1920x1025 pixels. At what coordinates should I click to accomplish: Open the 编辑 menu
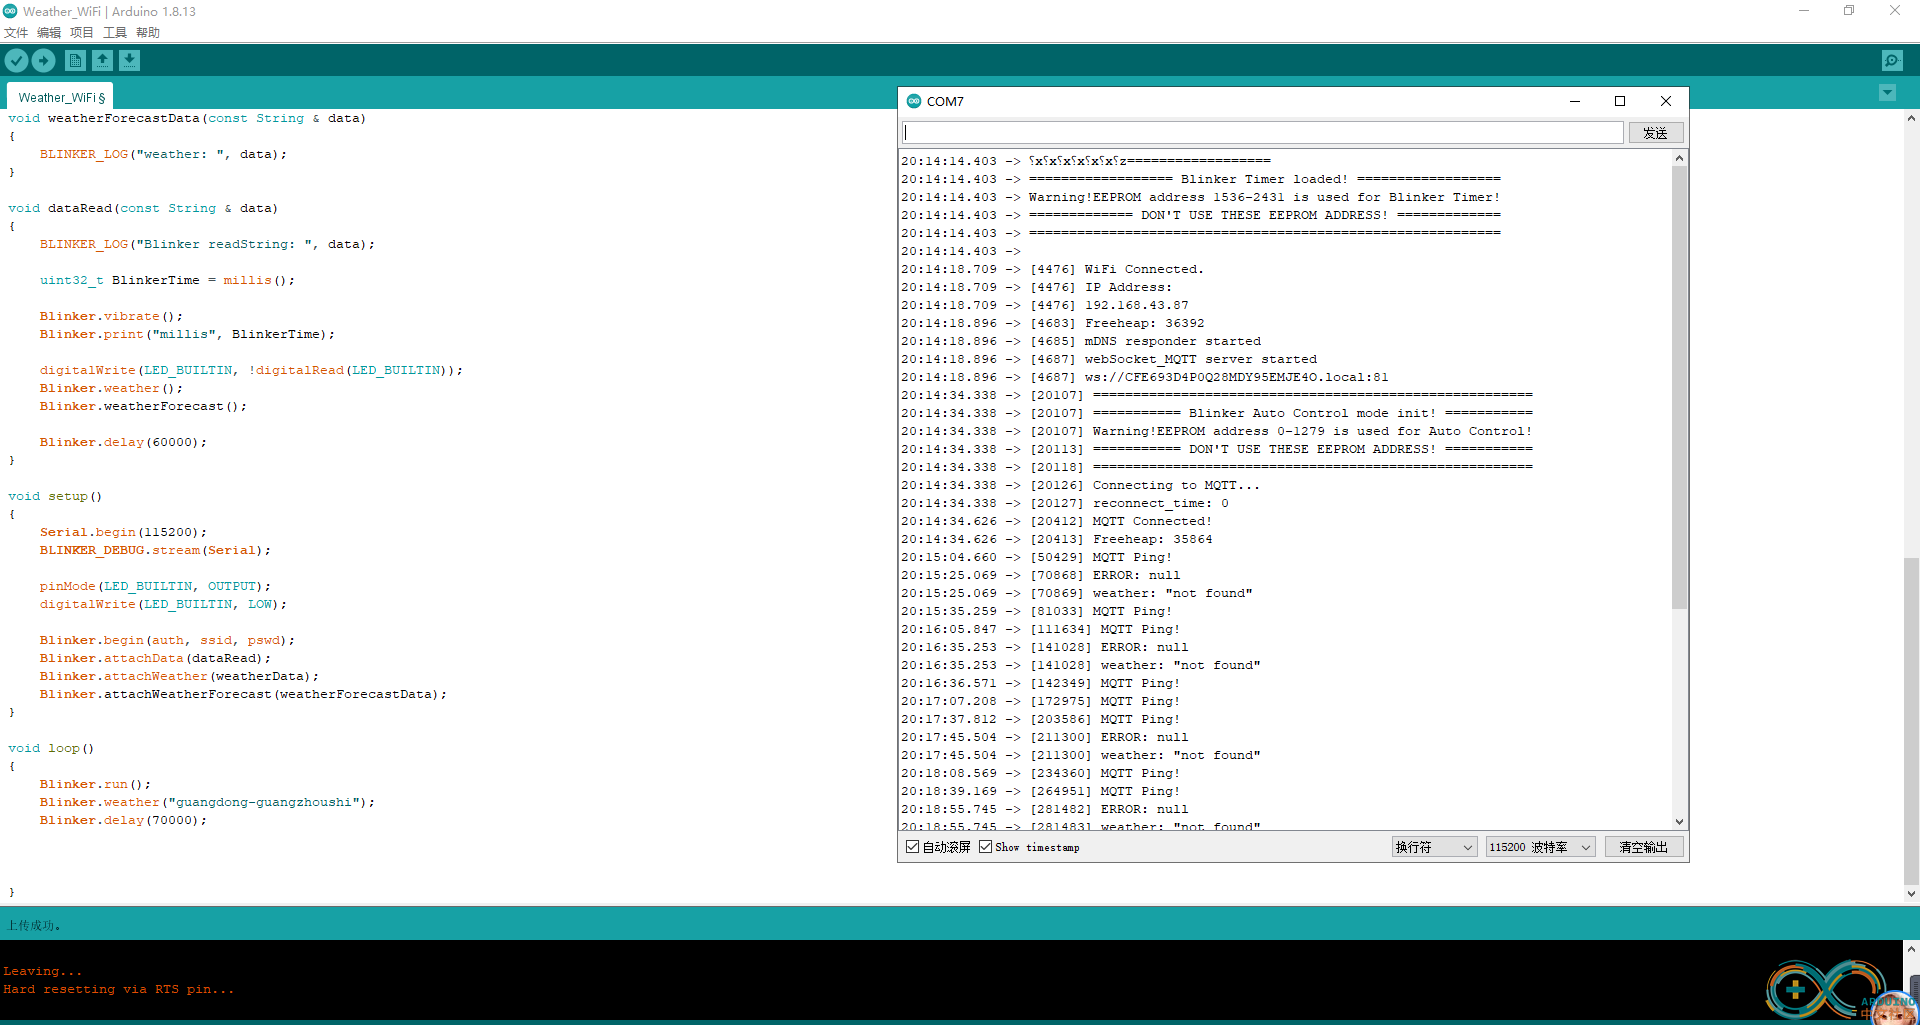click(x=49, y=33)
